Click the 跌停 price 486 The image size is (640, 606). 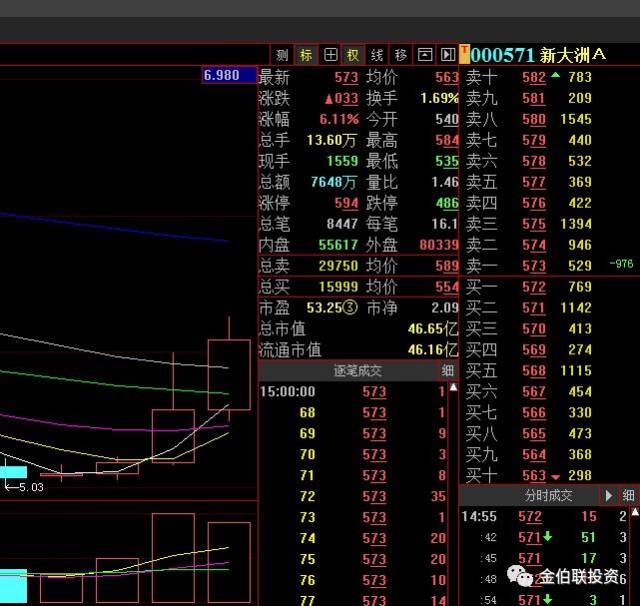click(447, 203)
